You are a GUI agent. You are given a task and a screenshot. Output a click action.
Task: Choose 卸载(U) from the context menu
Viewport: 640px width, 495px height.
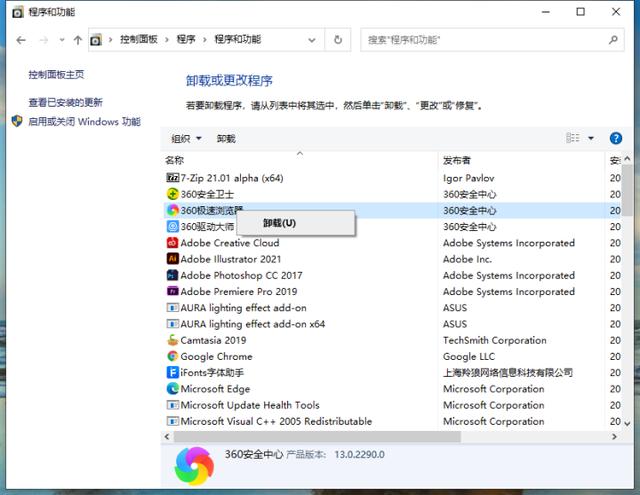coord(279,223)
